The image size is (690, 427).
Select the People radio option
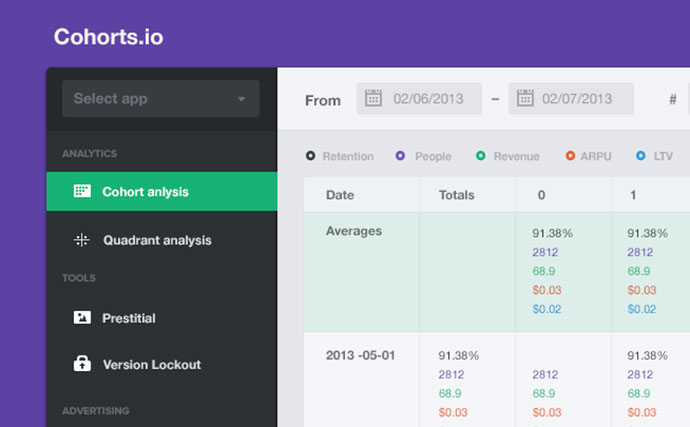(400, 156)
